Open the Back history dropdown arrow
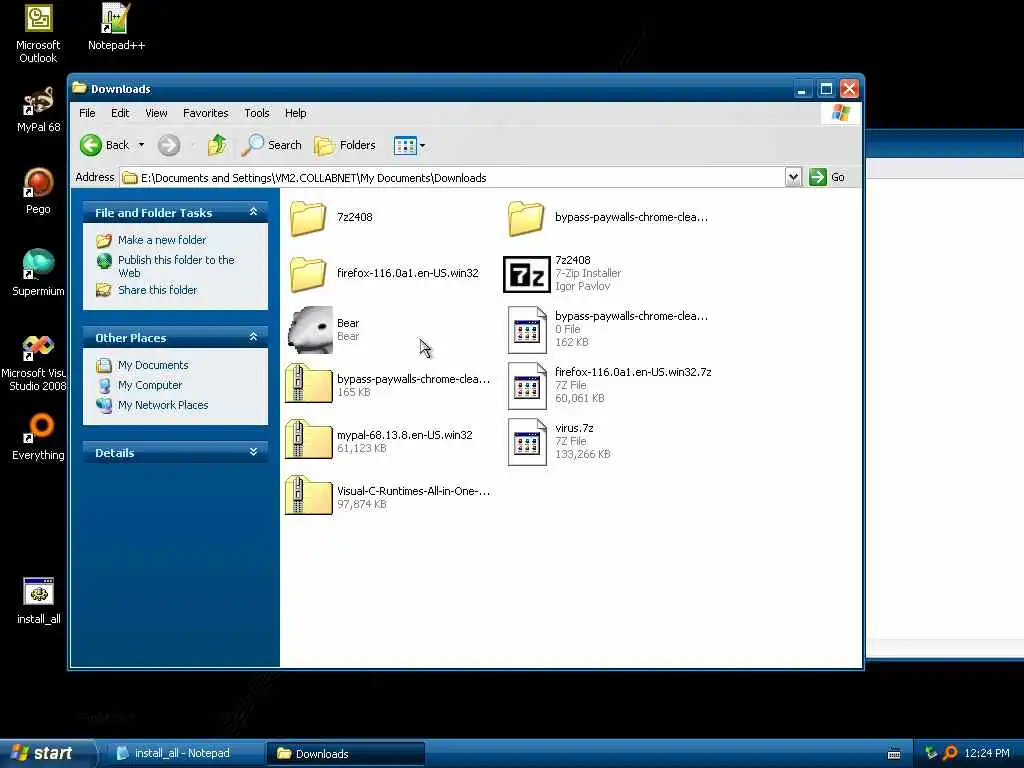 point(141,145)
